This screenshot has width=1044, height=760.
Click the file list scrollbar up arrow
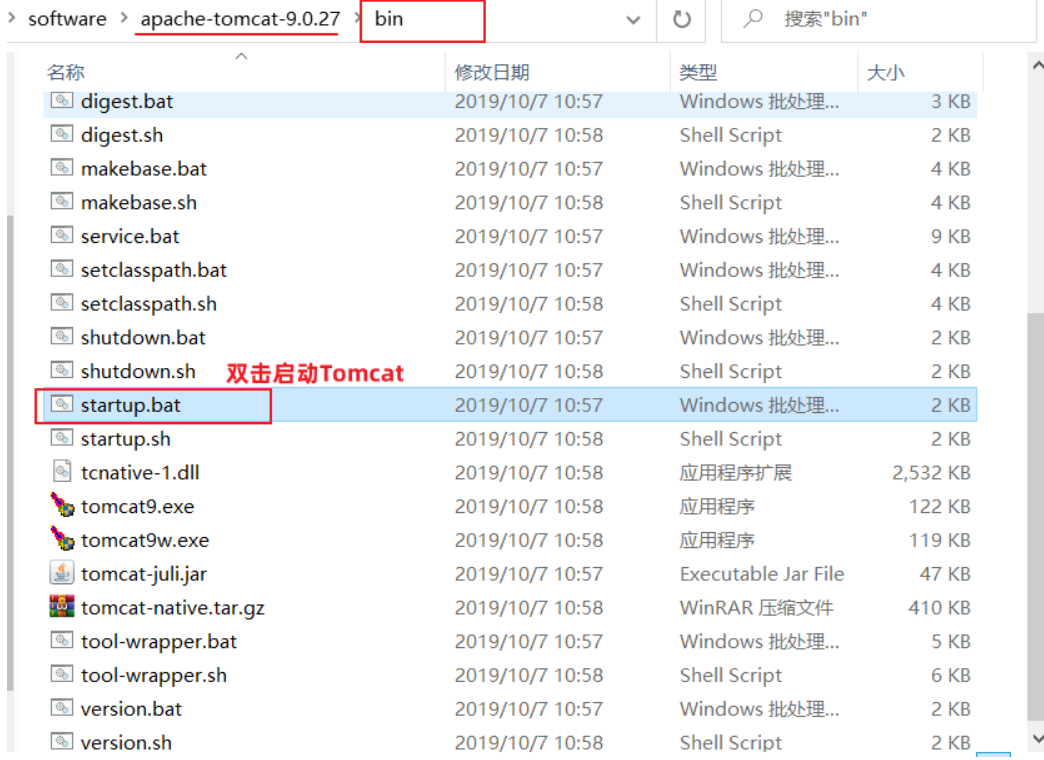coord(1037,65)
